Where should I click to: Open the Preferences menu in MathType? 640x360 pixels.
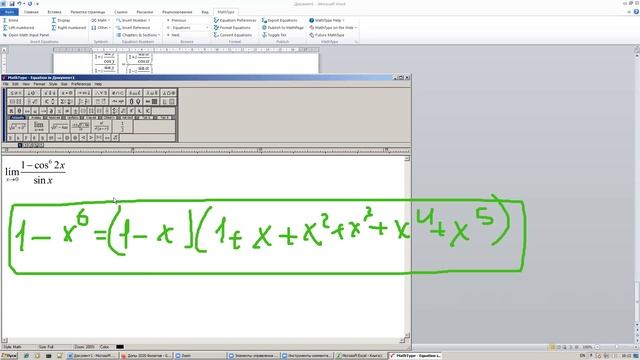click(81, 84)
